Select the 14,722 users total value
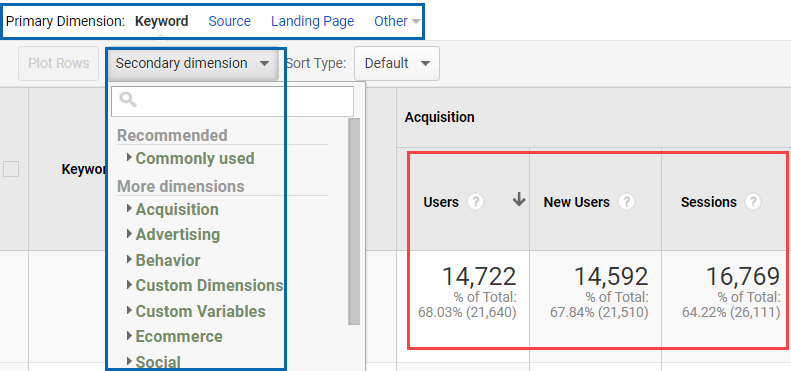 click(x=479, y=277)
